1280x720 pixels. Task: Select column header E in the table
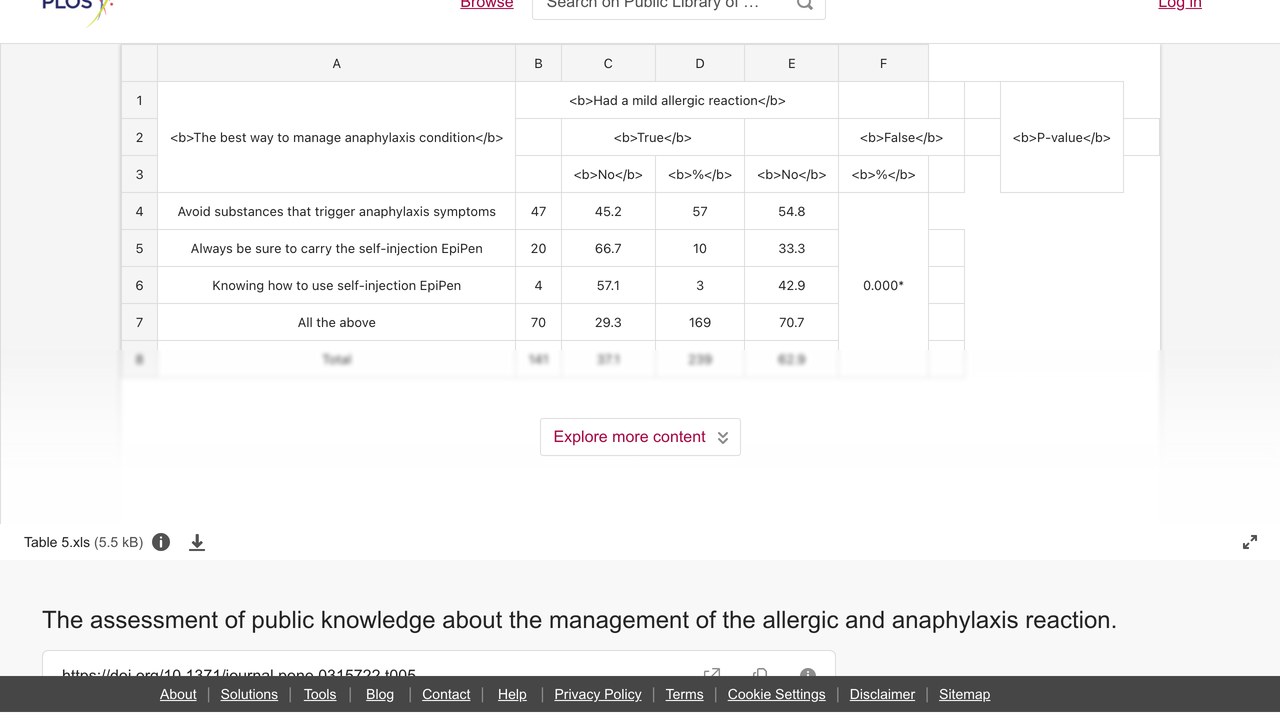pos(791,63)
